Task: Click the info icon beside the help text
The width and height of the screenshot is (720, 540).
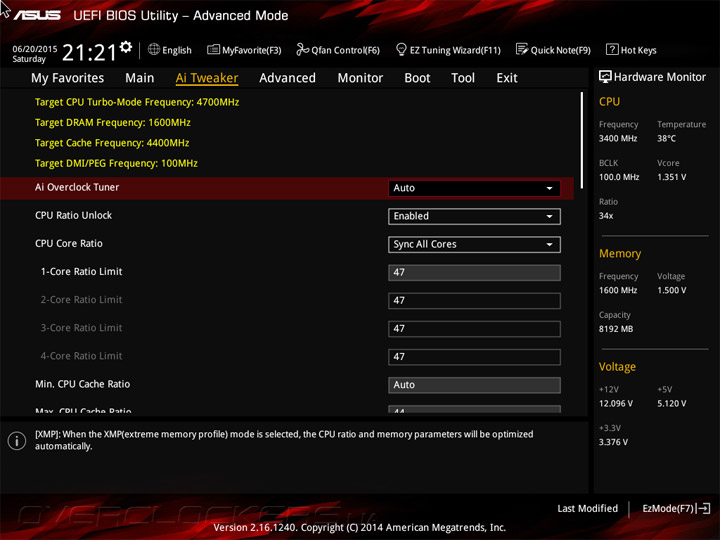Action: tap(17, 441)
